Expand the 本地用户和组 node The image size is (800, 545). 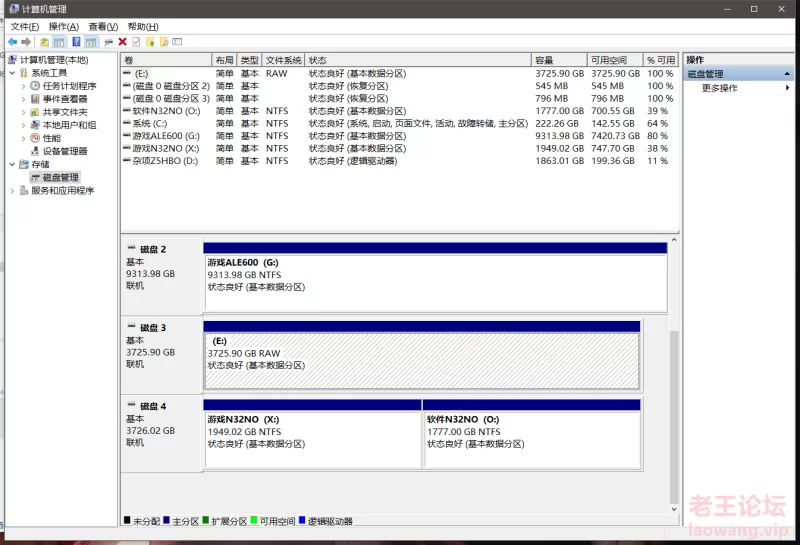pos(23,125)
